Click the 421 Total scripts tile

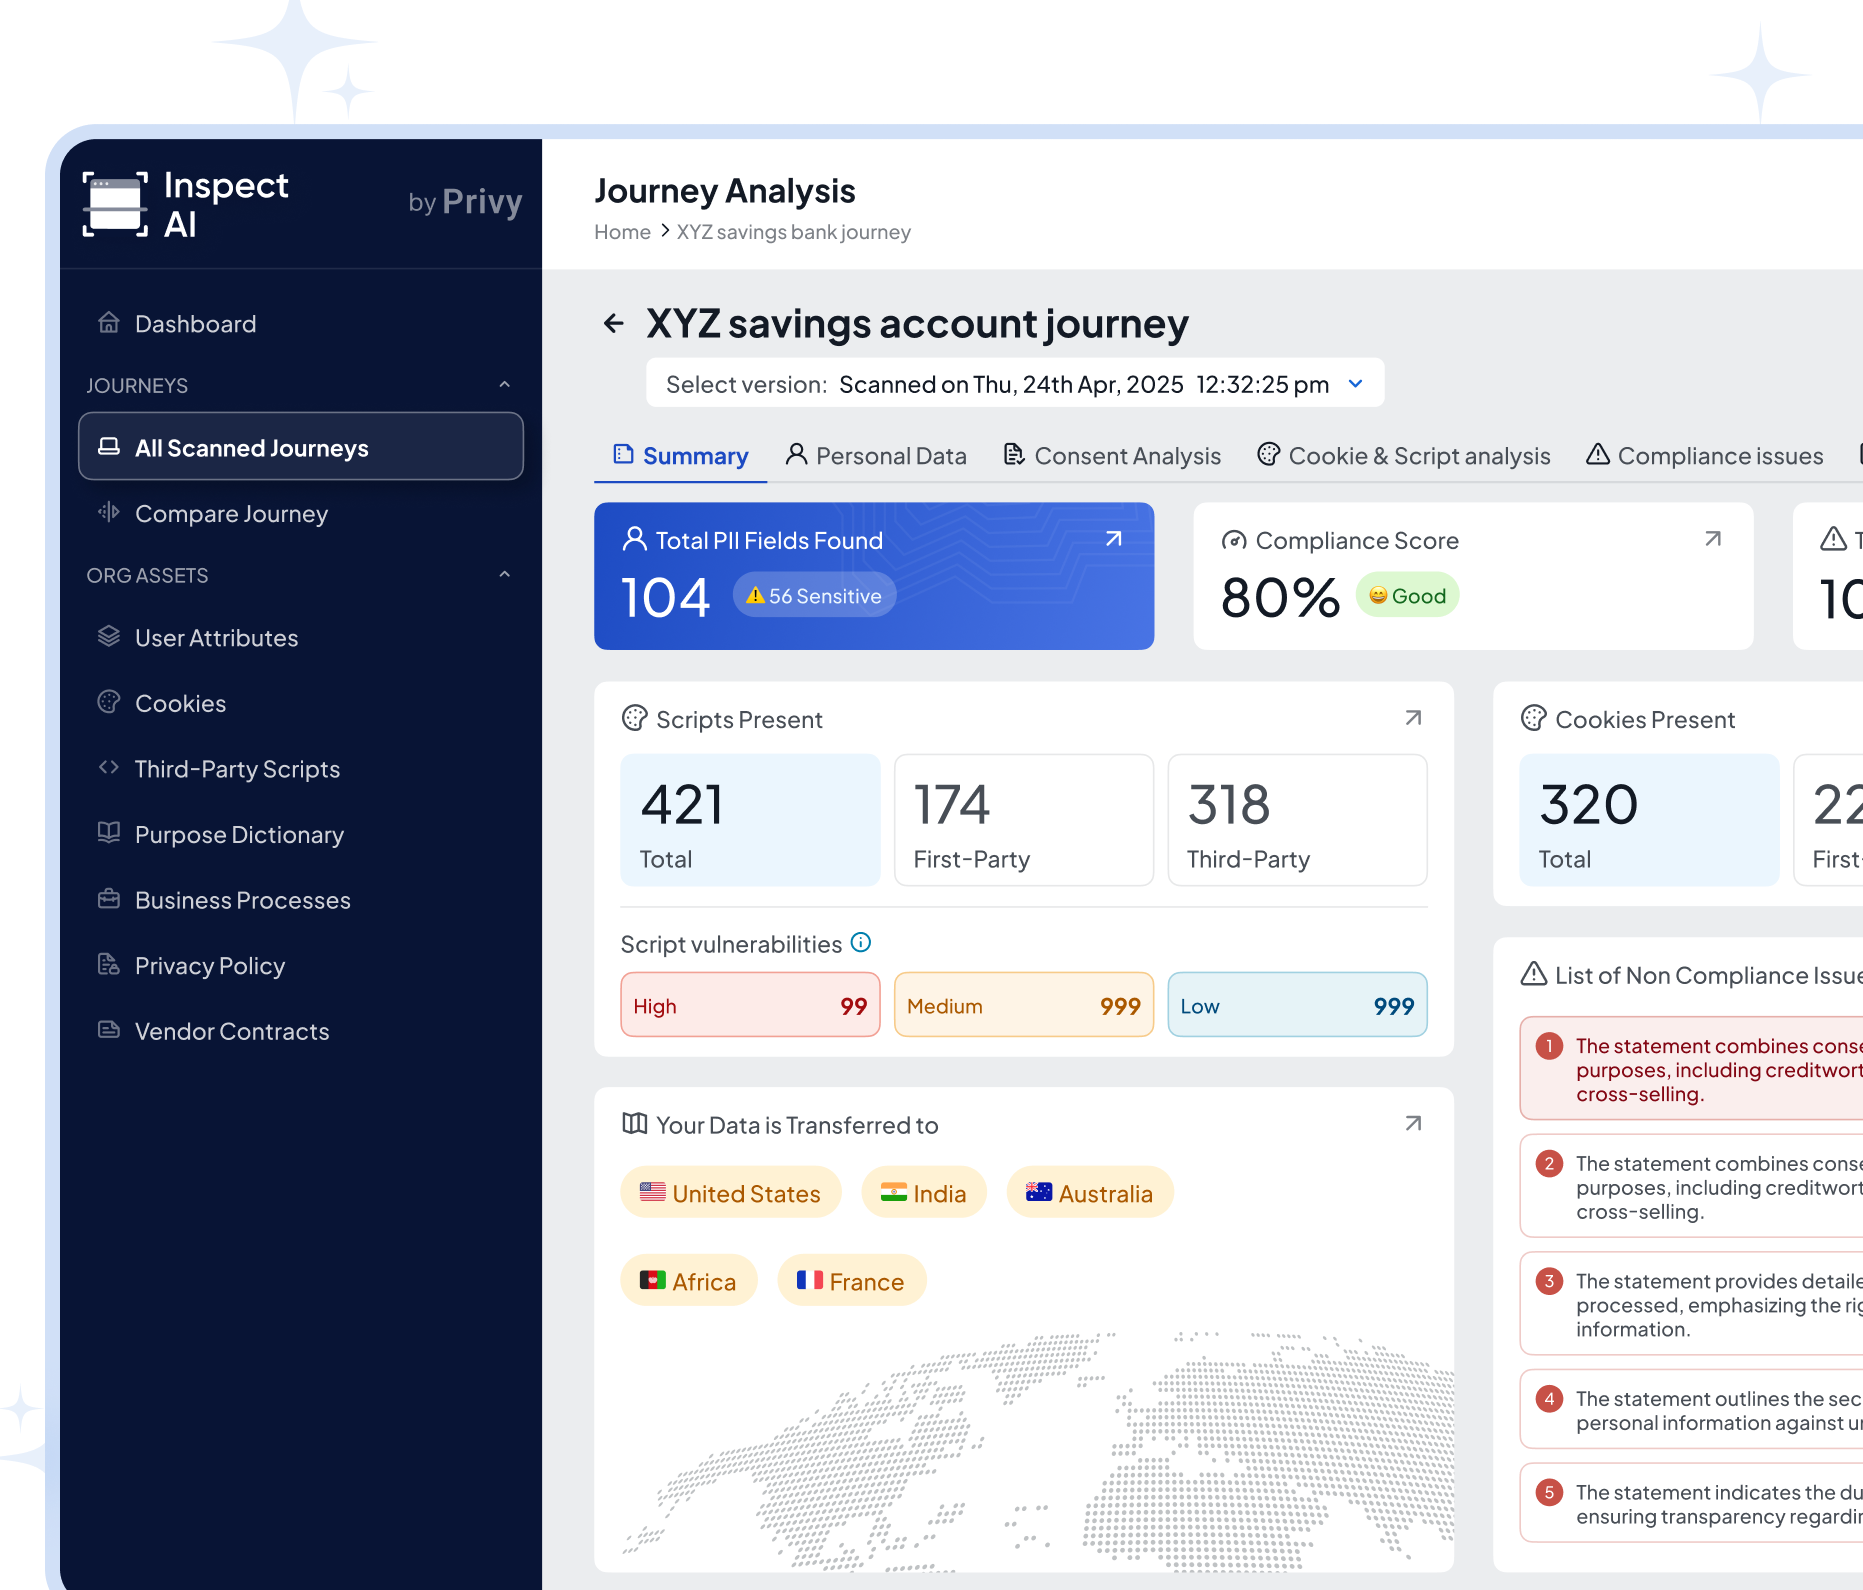(x=750, y=820)
